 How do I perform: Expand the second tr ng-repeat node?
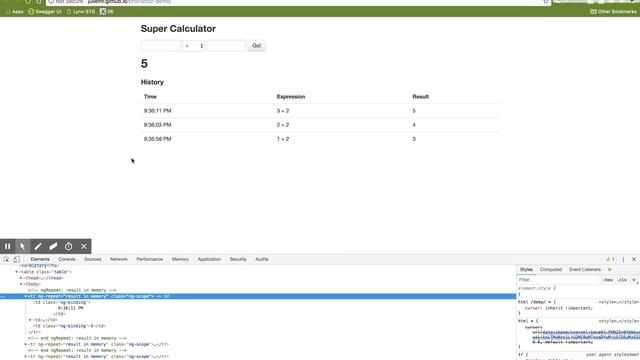pos(26,344)
